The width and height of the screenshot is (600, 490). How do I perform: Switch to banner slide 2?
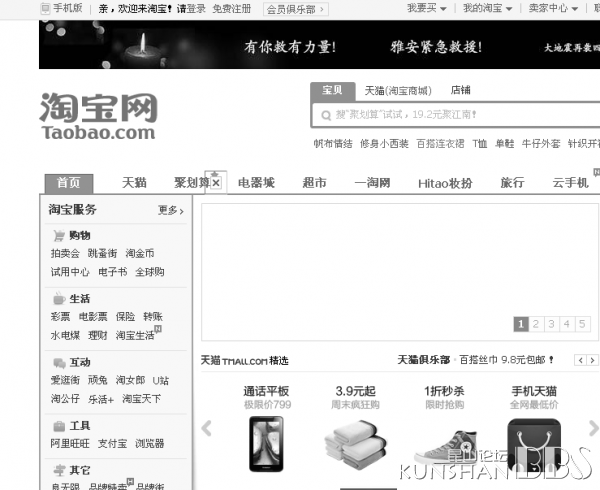tap(536, 324)
